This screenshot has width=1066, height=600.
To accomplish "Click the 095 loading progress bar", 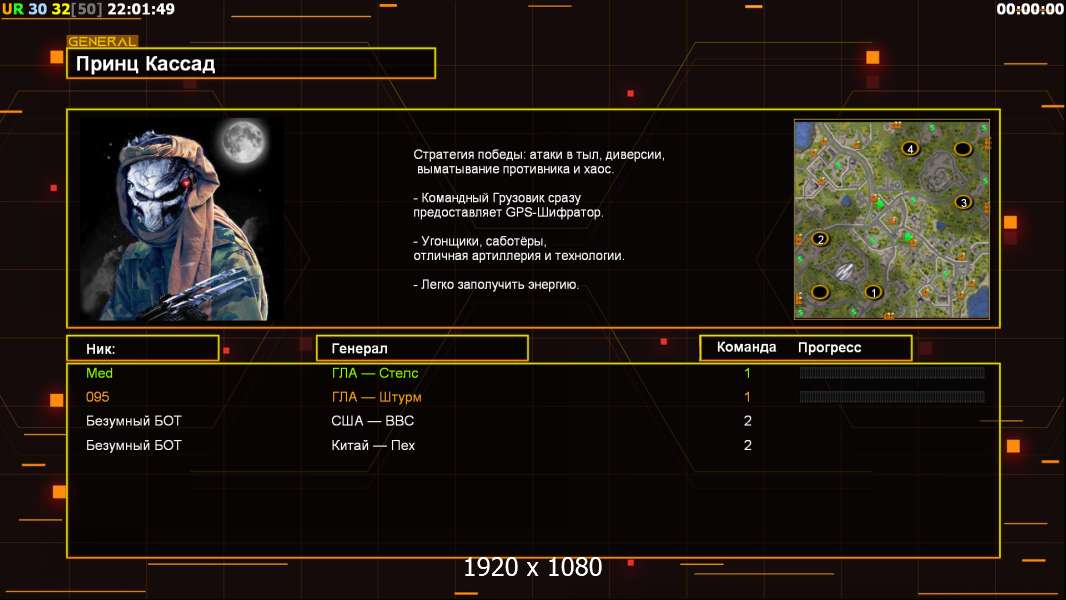I will tap(892, 396).
